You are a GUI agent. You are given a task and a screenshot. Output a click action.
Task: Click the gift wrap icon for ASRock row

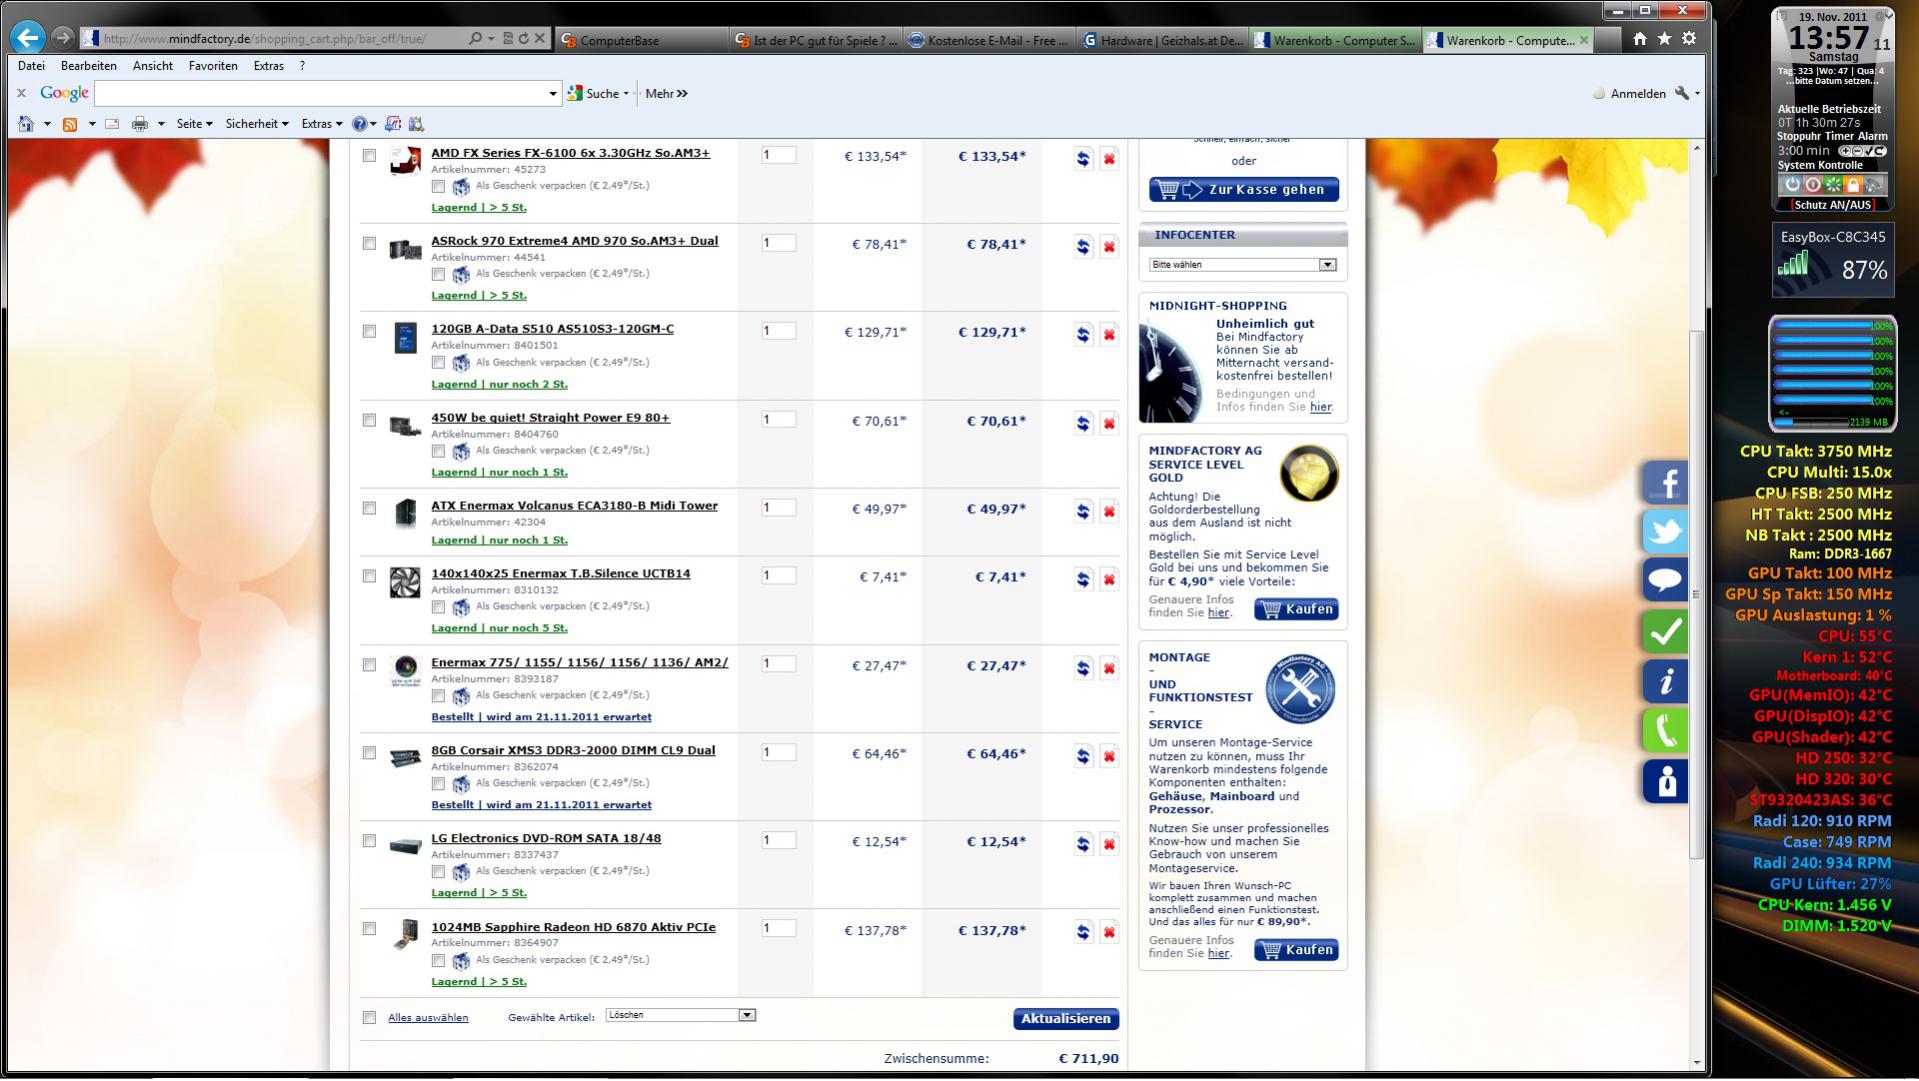(461, 275)
